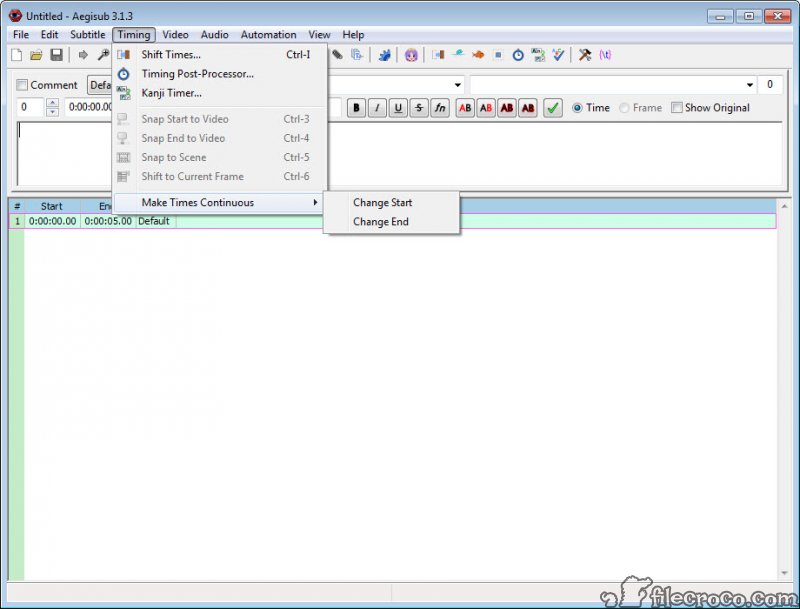Pick shadow color with fourth AB button

[528, 108]
